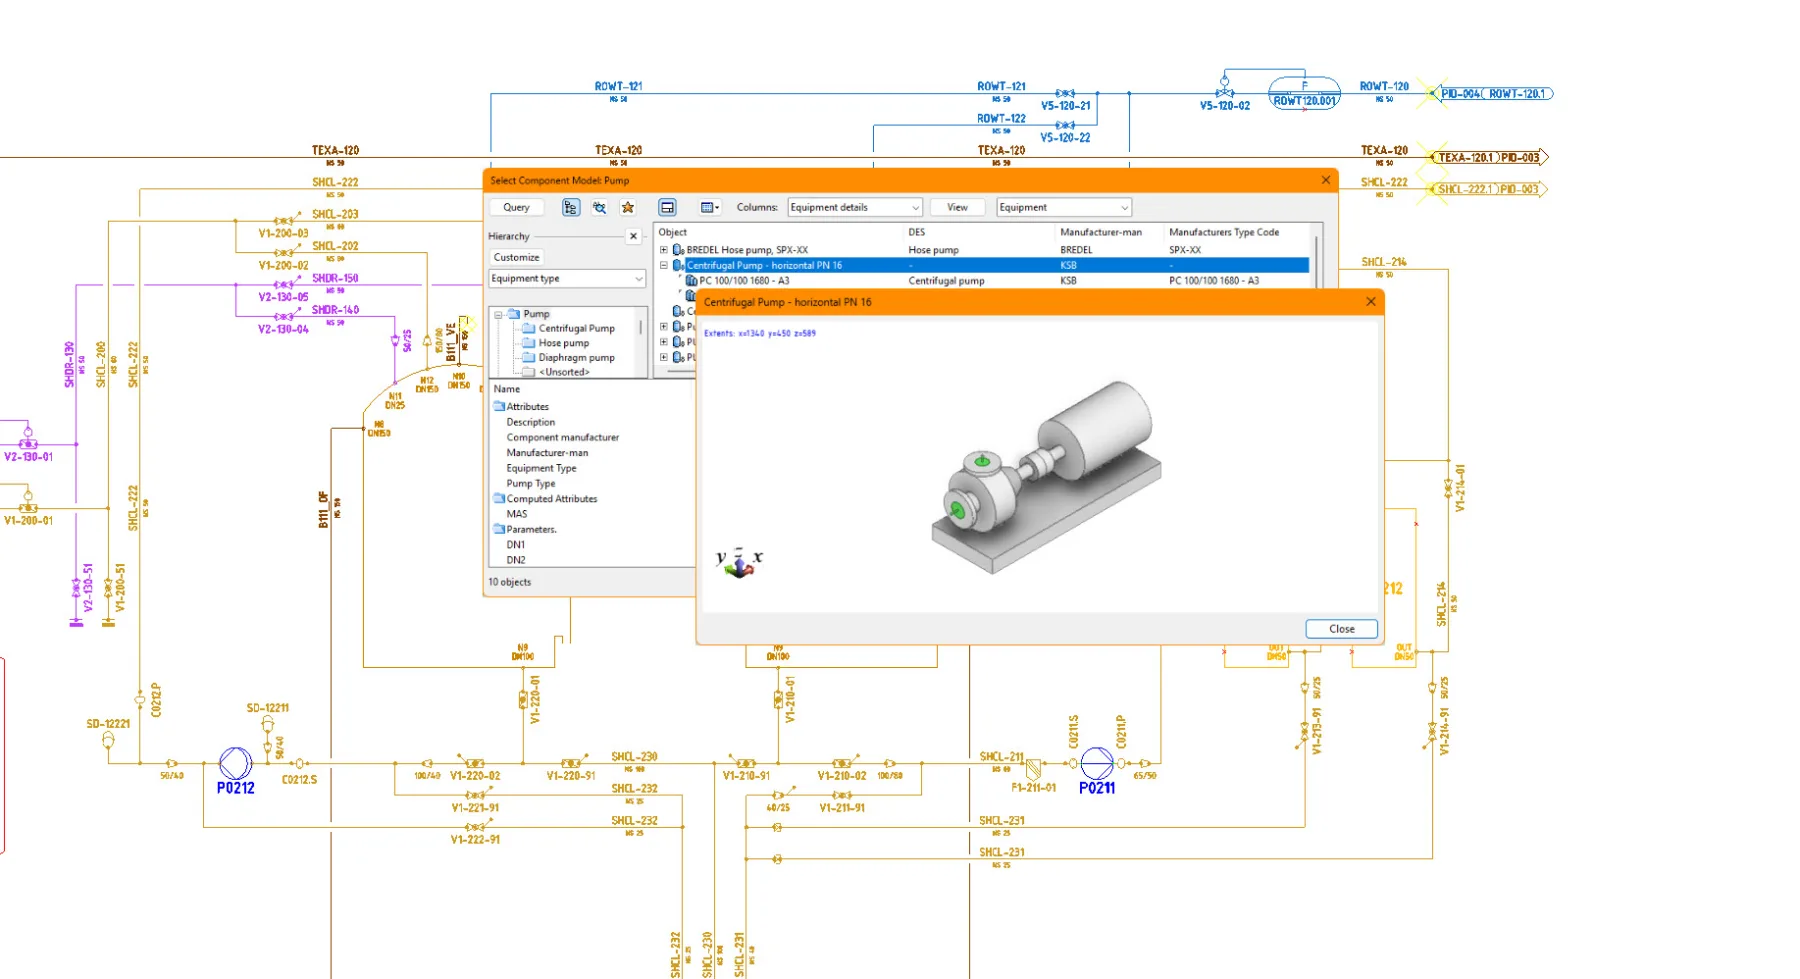Expand the BREDEL Hose pump row

pos(663,250)
